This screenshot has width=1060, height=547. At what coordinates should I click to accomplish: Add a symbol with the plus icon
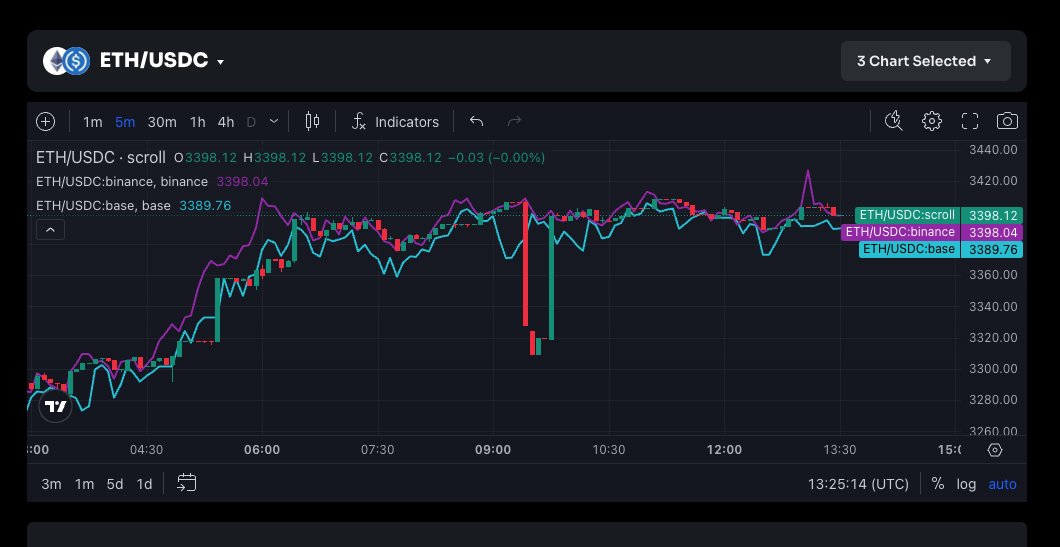tap(45, 122)
